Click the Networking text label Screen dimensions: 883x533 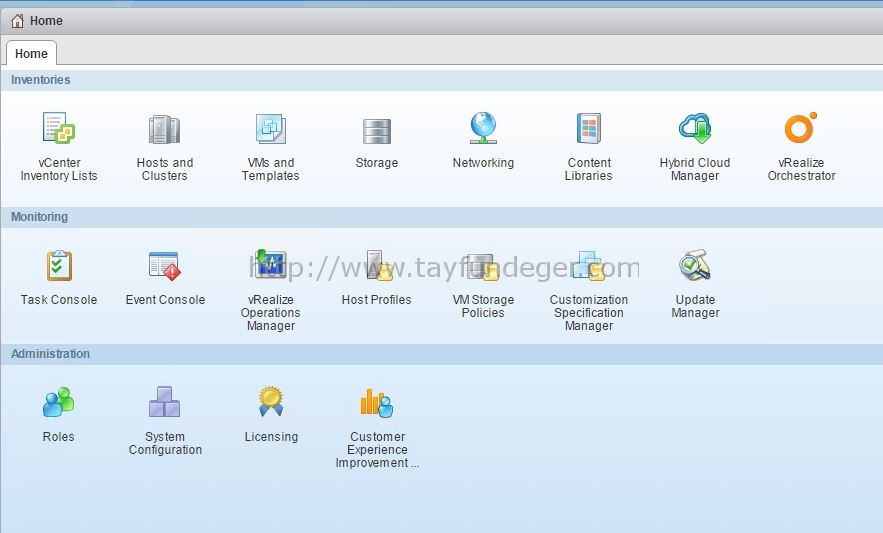tap(483, 163)
